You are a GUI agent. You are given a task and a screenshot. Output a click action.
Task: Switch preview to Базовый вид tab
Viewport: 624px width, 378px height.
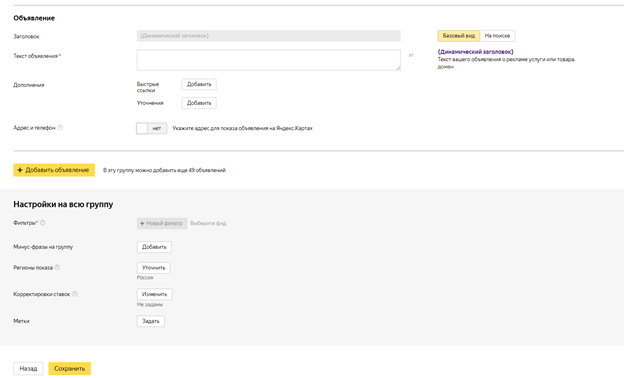[459, 36]
